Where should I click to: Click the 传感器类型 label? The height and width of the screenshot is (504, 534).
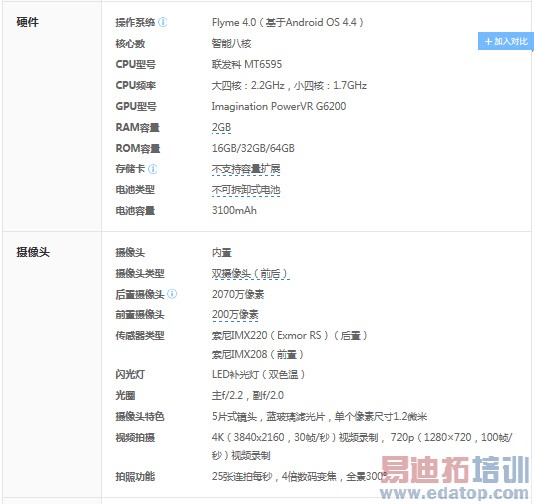[140, 335]
